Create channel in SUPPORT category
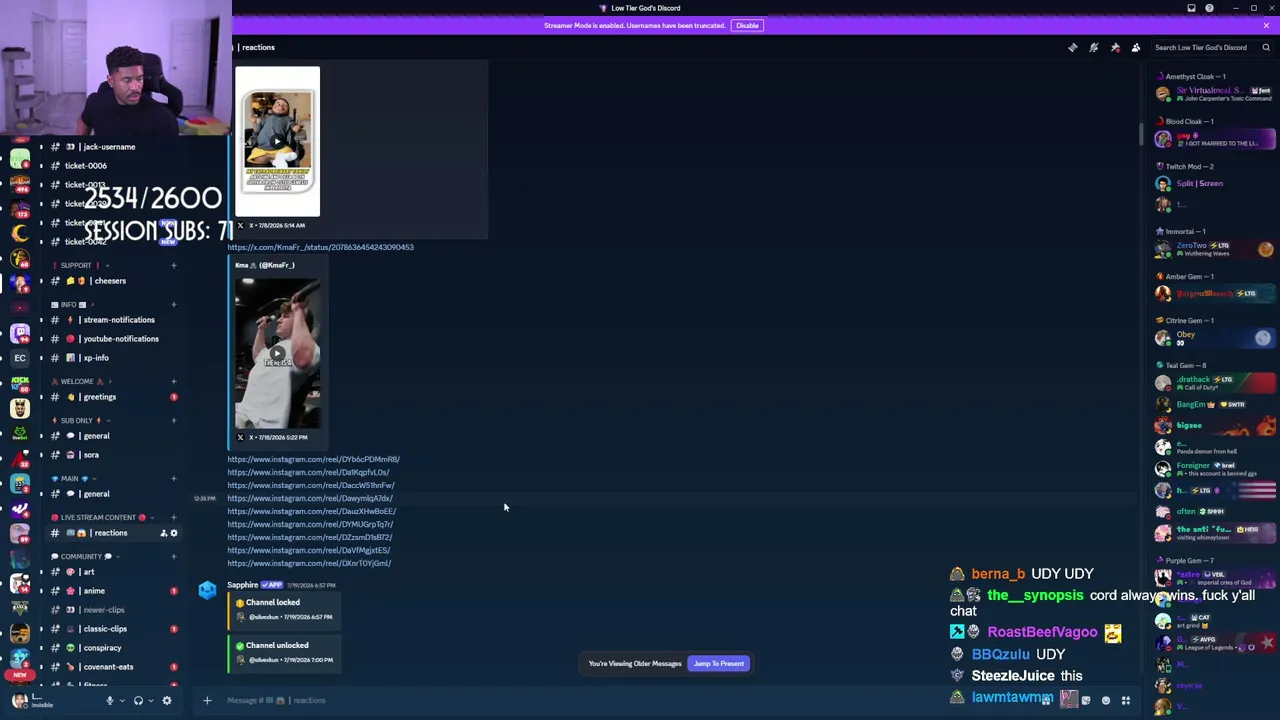Image resolution: width=1280 pixels, height=720 pixels. click(x=173, y=265)
